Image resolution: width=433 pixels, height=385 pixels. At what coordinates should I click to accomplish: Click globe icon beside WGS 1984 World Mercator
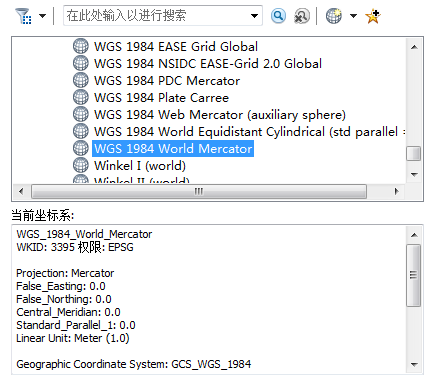point(81,148)
